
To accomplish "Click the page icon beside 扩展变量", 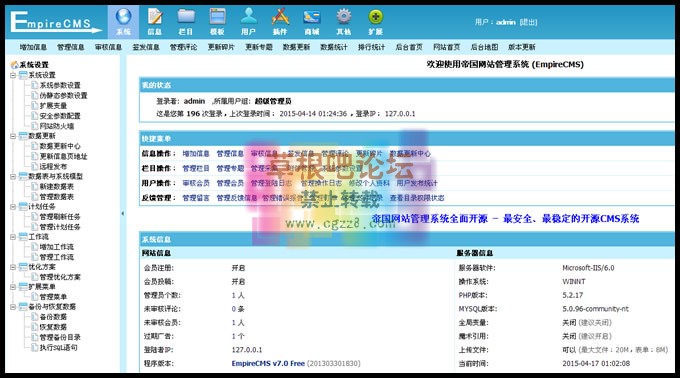I will pyautogui.click(x=35, y=105).
